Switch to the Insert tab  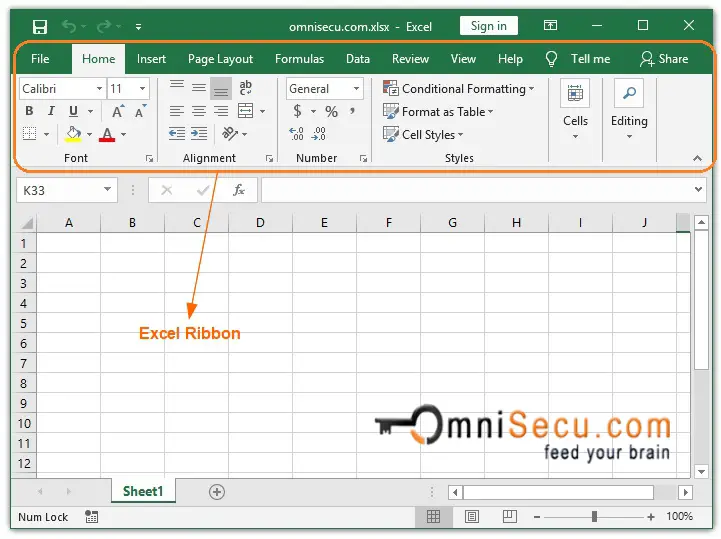tap(151, 59)
